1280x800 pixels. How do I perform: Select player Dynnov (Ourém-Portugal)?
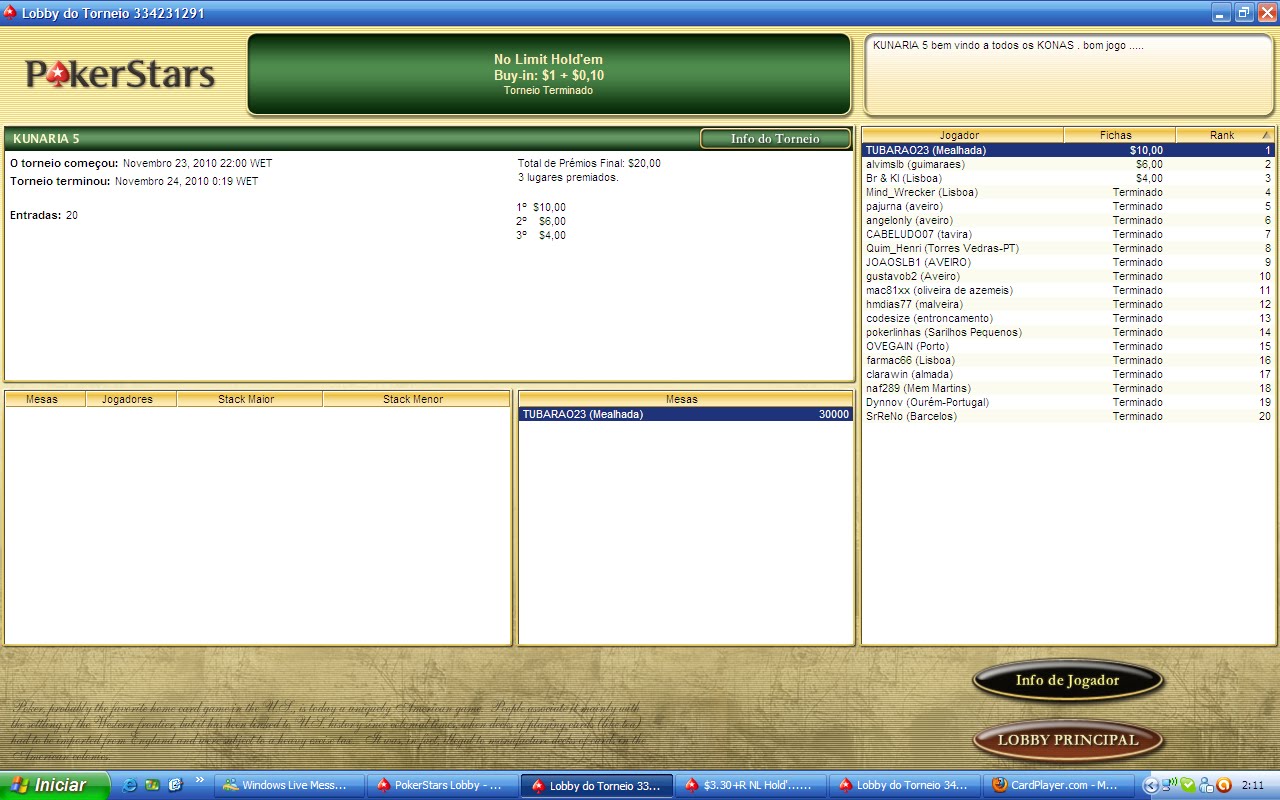(x=1068, y=402)
